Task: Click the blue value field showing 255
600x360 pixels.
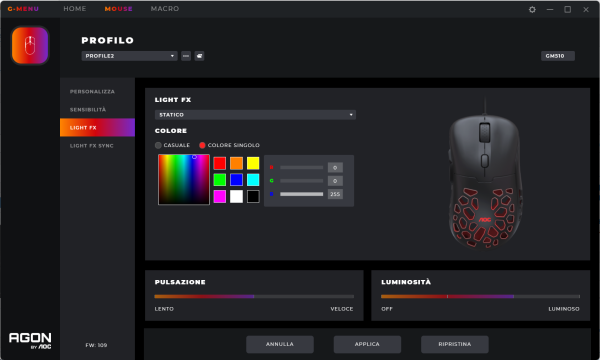Action: click(x=335, y=194)
